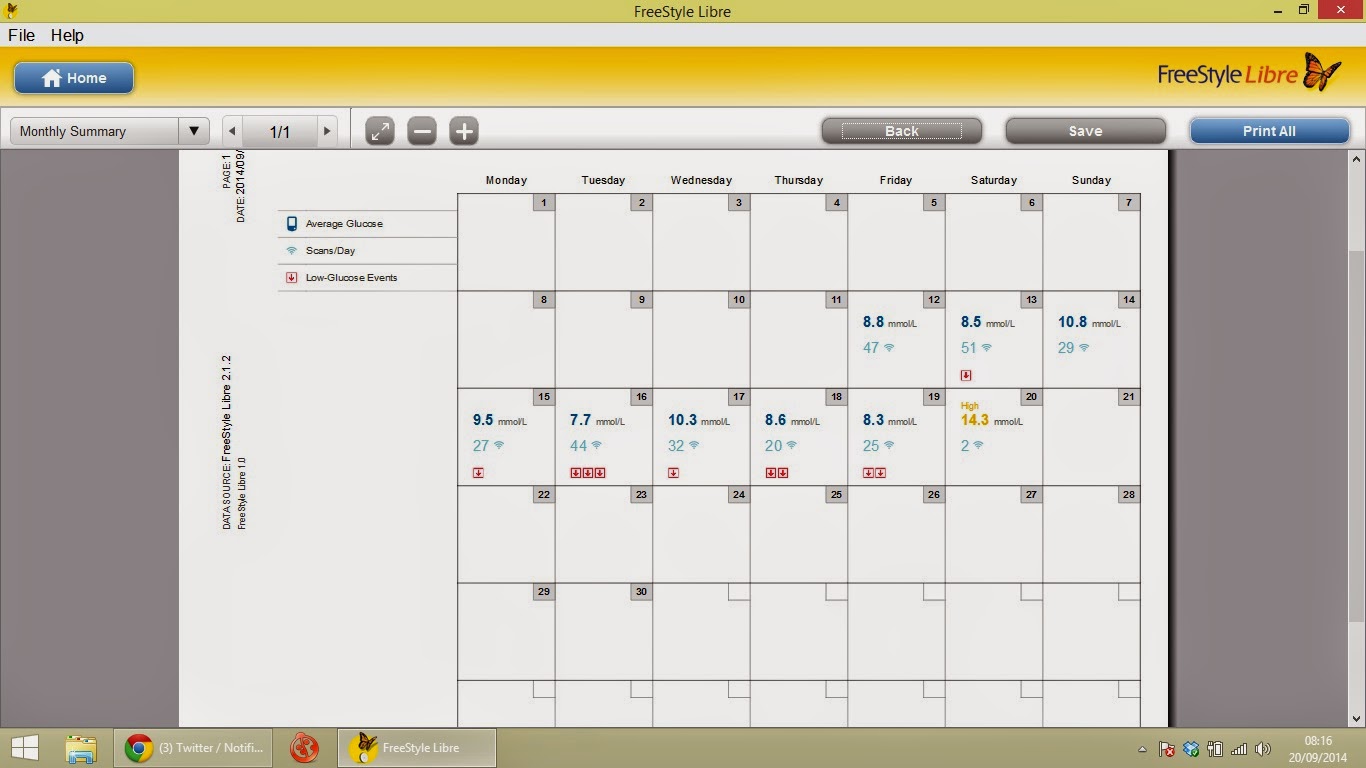Click the Average Glucose legend label
Image resolution: width=1366 pixels, height=768 pixels.
344,224
